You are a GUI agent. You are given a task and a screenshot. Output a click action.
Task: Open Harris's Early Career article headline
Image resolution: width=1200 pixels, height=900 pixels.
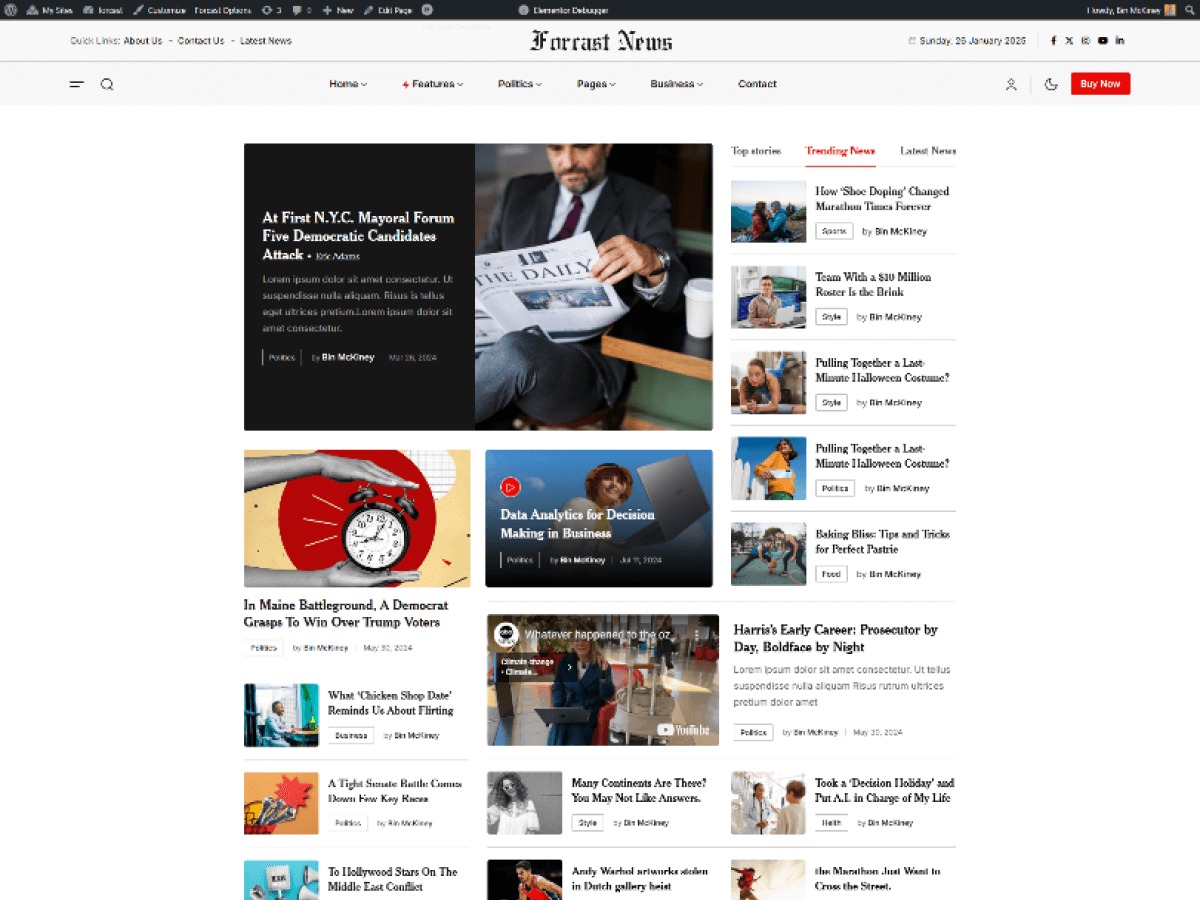(836, 638)
